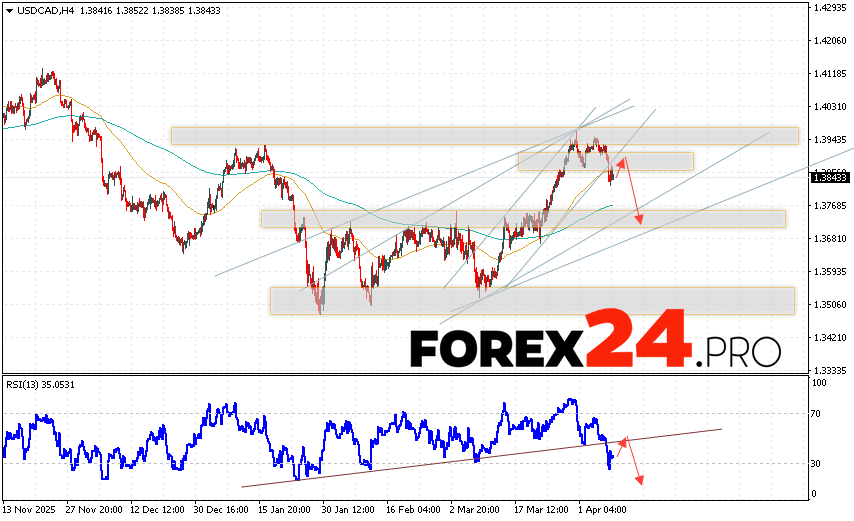Screen dimensions: 854x521
Task: Select the 17 Mar 12:00 date label
Action: (541, 510)
